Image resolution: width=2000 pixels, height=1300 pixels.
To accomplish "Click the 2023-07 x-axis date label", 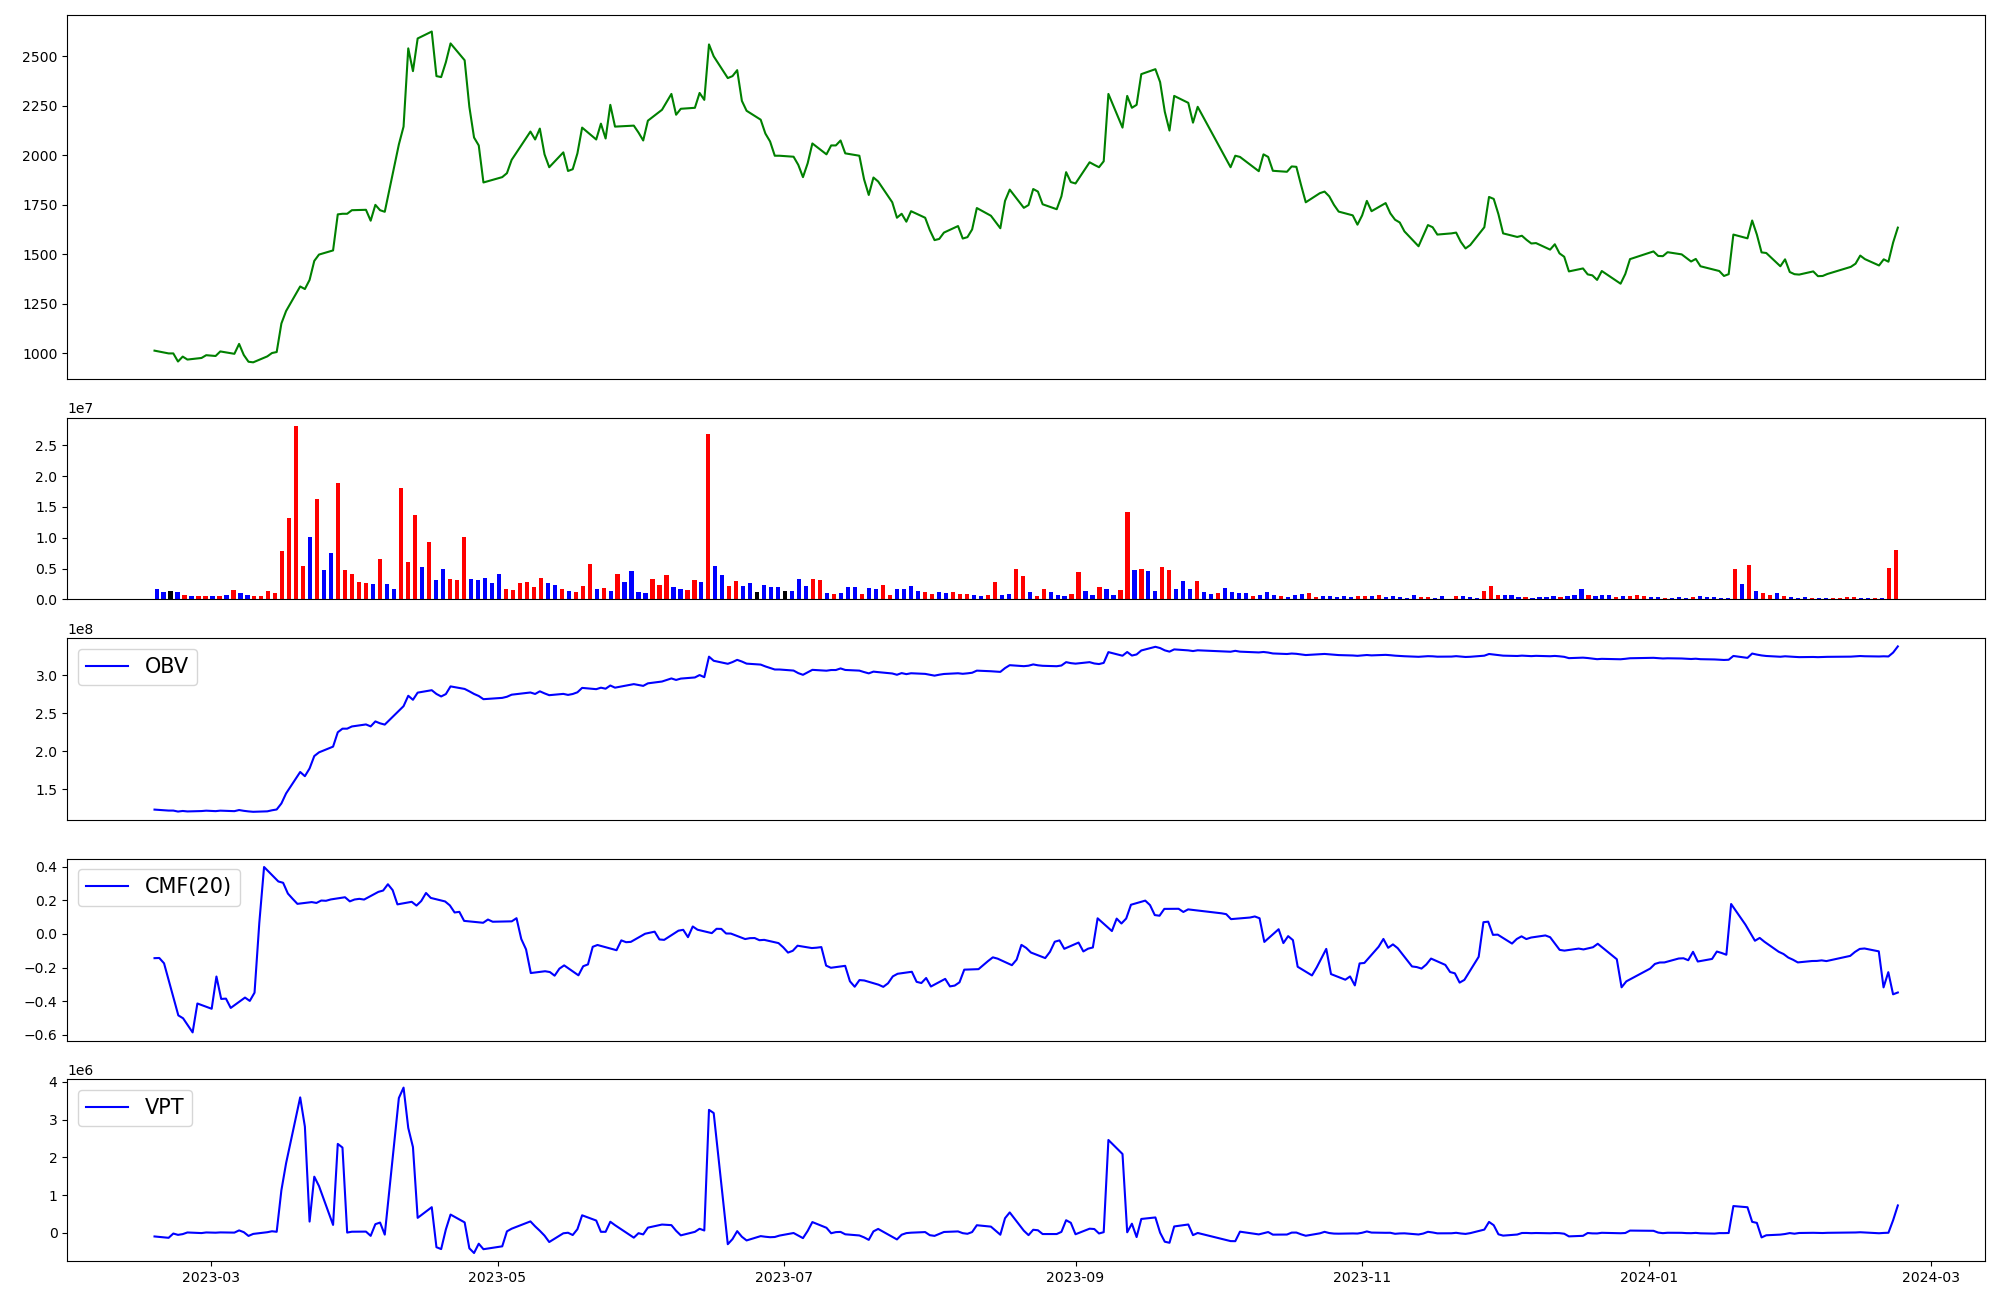I will [x=784, y=1277].
